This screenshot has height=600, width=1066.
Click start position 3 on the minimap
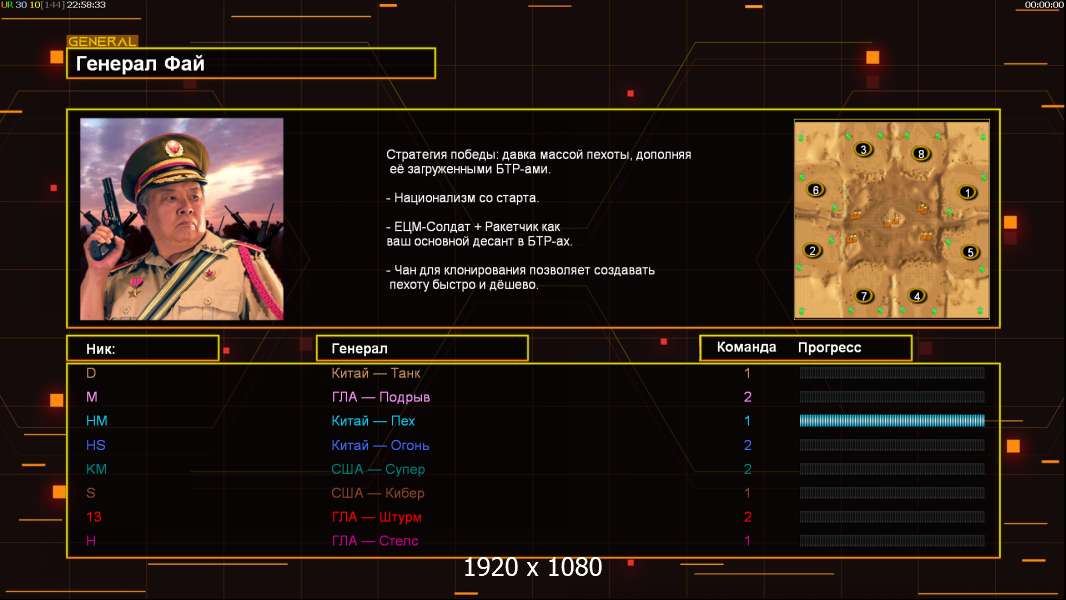pyautogui.click(x=863, y=149)
